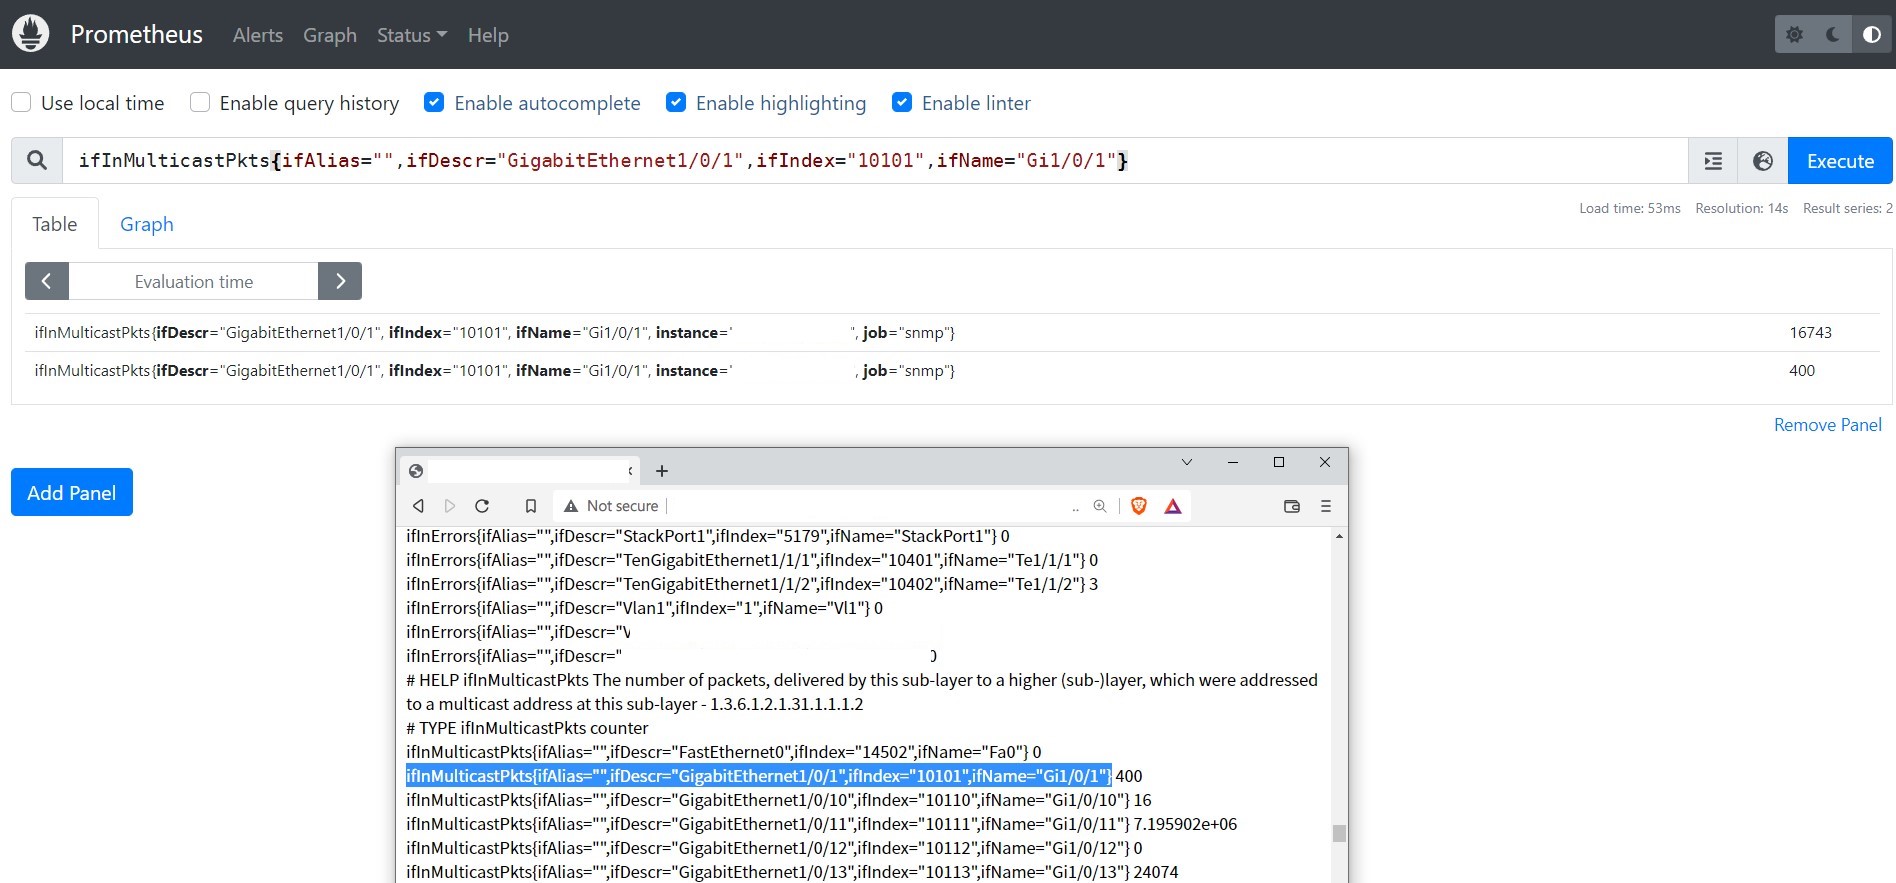
Task: Click the format expression icon
Action: click(x=1713, y=161)
